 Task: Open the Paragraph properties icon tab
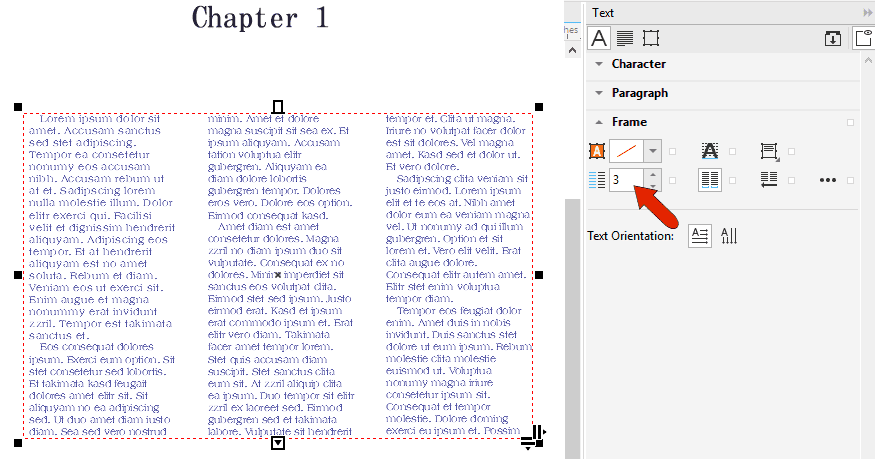pyautogui.click(x=624, y=39)
